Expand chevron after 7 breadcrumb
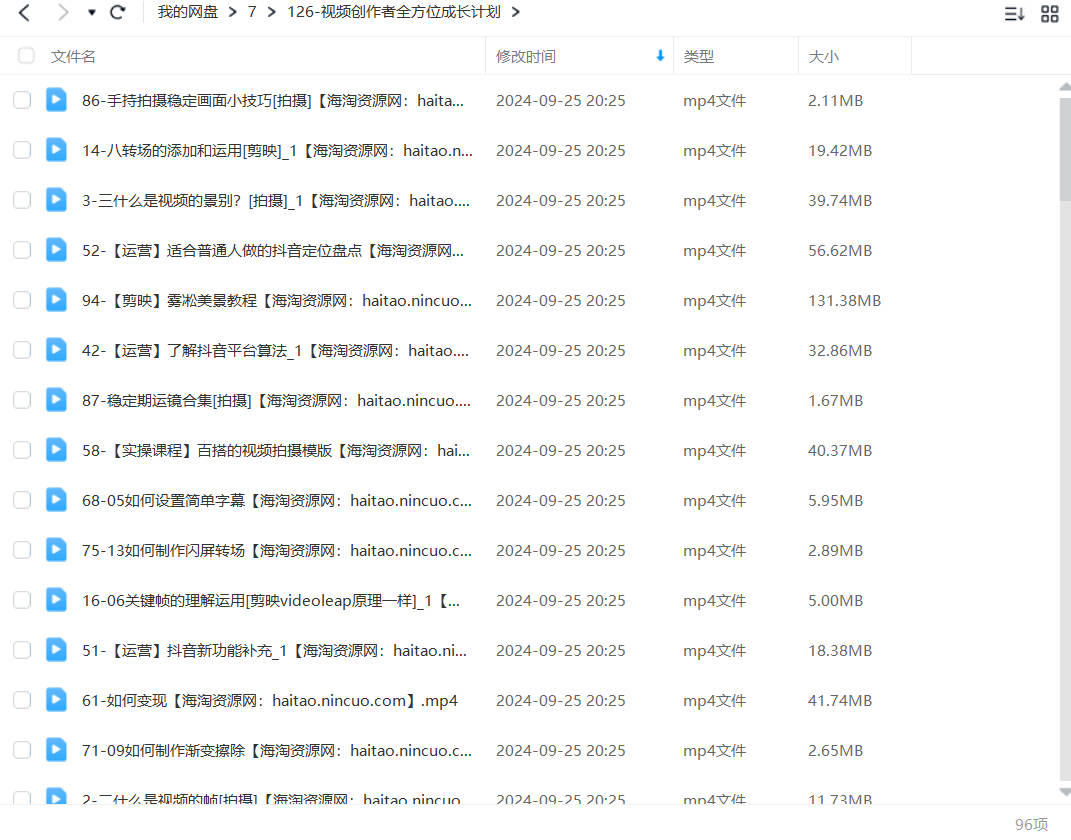Screen dimensions: 1071x840 (x=272, y=12)
